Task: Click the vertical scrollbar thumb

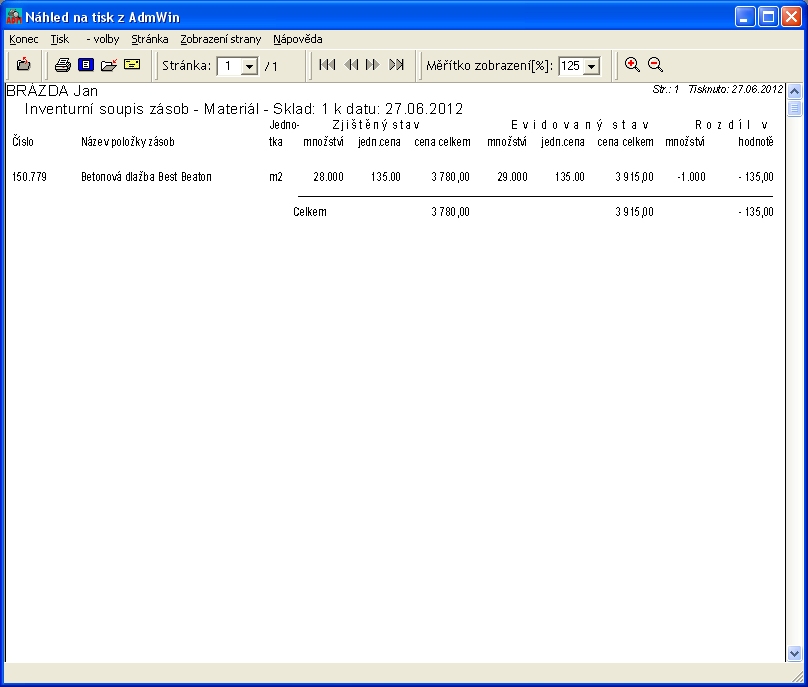Action: tap(795, 108)
